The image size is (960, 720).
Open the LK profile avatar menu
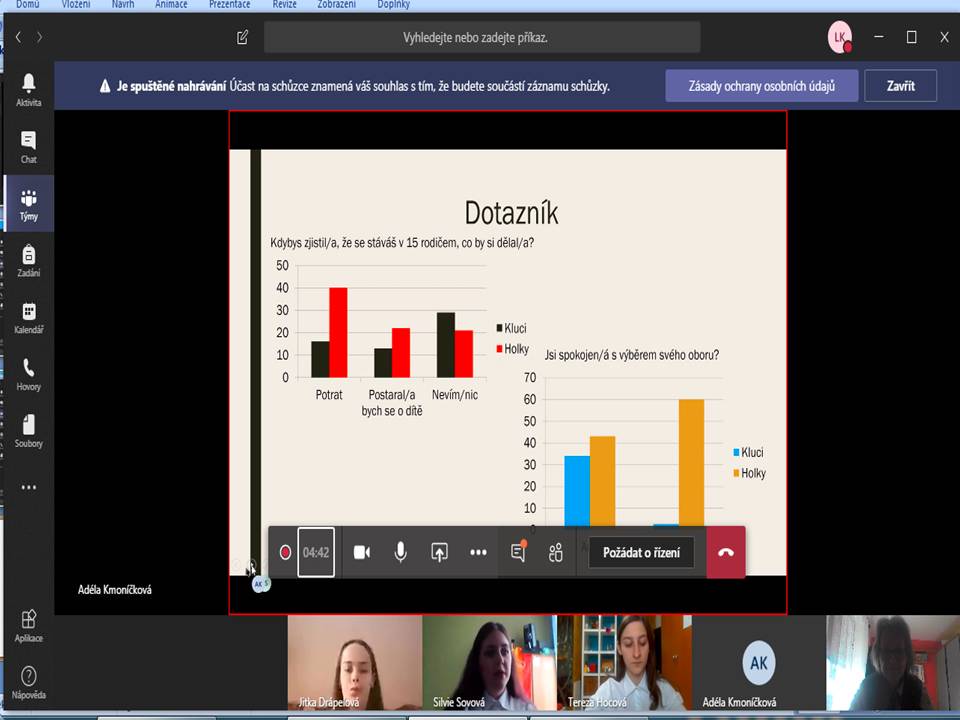[x=840, y=38]
